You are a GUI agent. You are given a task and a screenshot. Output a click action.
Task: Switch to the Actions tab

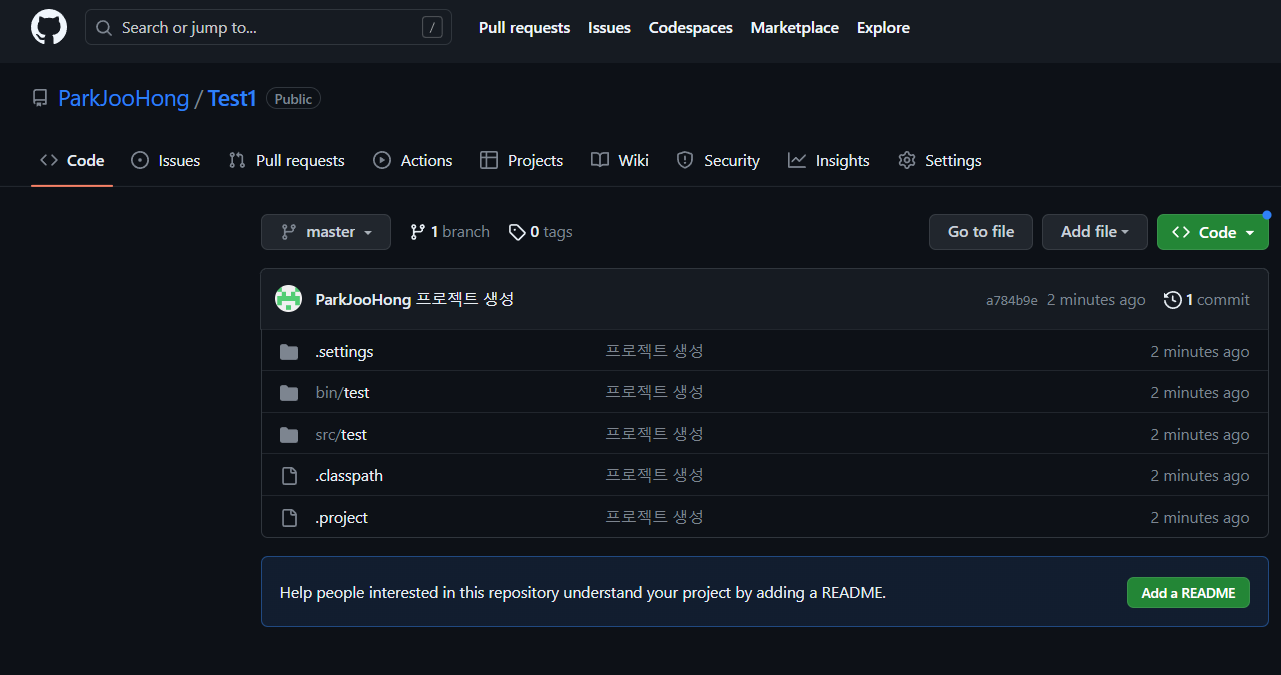[413, 160]
